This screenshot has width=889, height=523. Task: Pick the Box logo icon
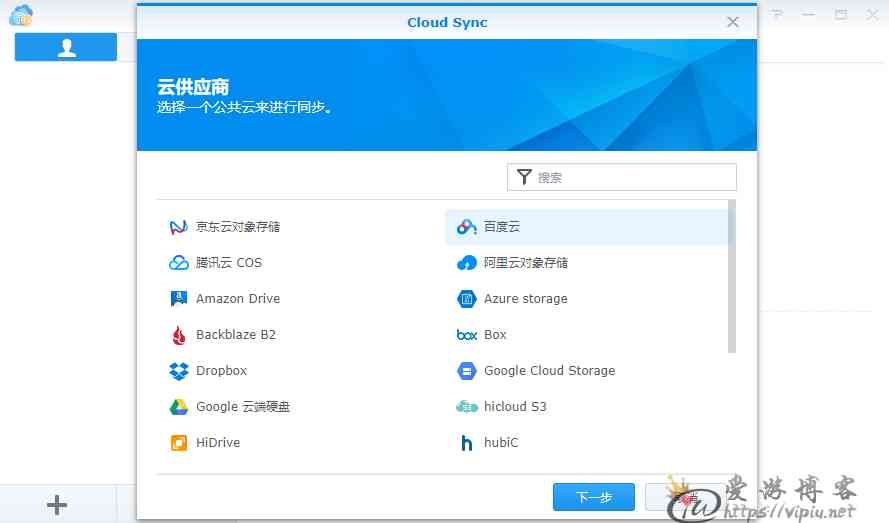[x=467, y=335]
